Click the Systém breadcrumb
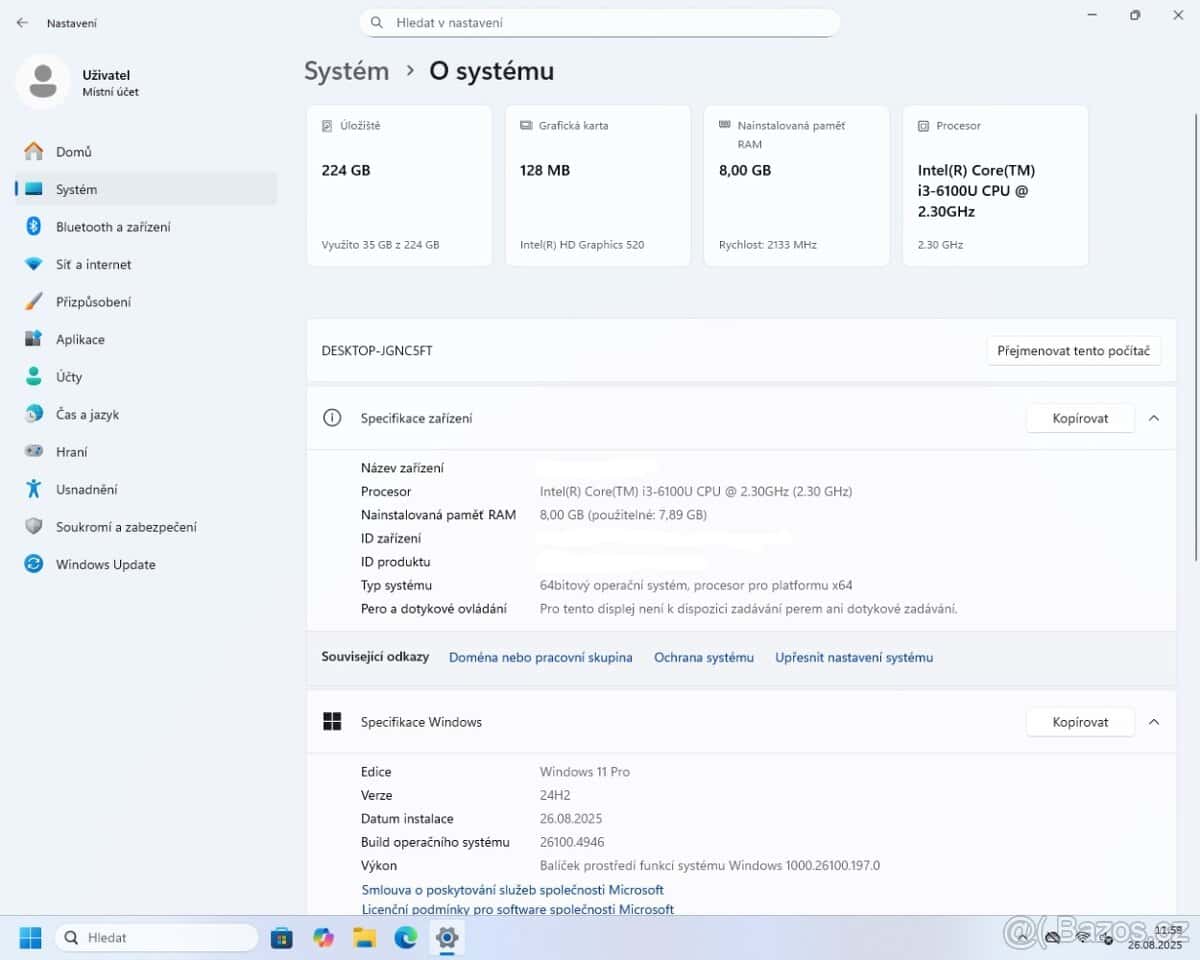The image size is (1200, 960). pos(346,71)
